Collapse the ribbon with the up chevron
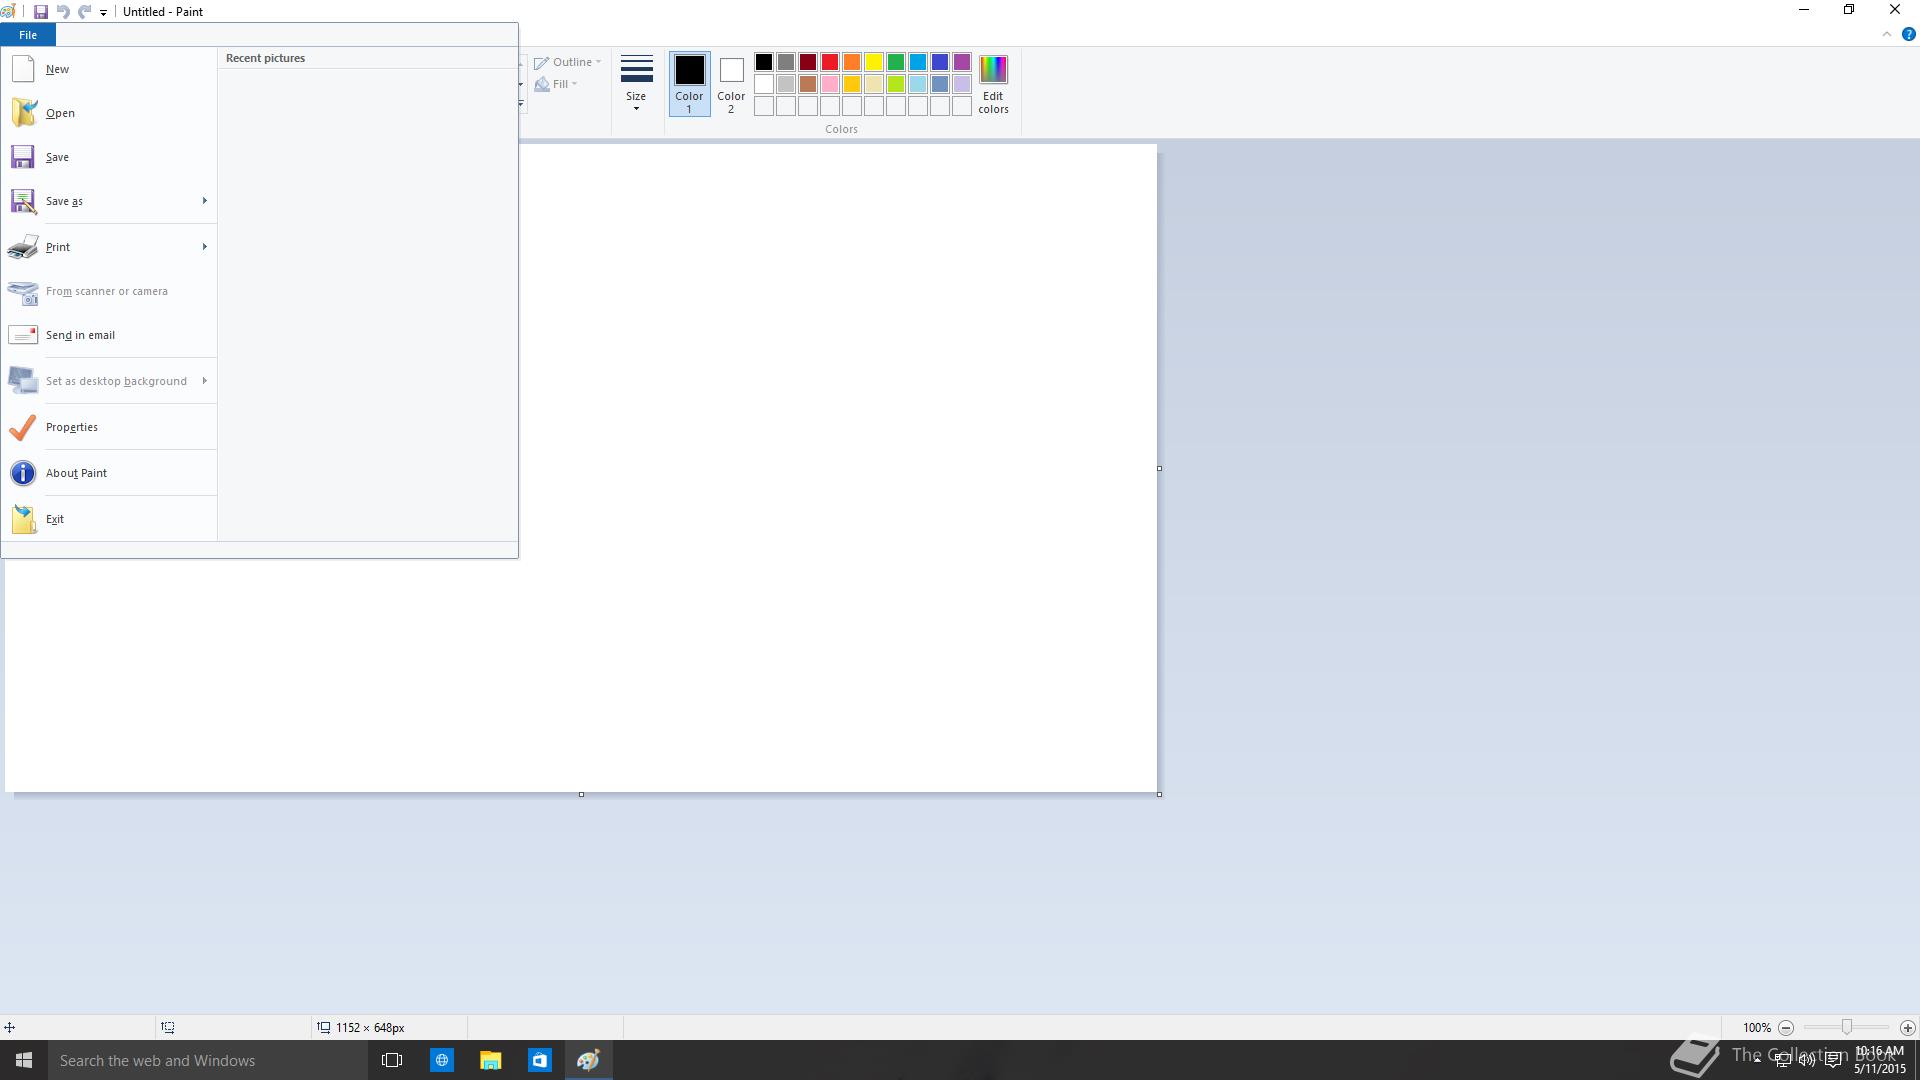Viewport: 1920px width, 1080px height. tap(1887, 34)
